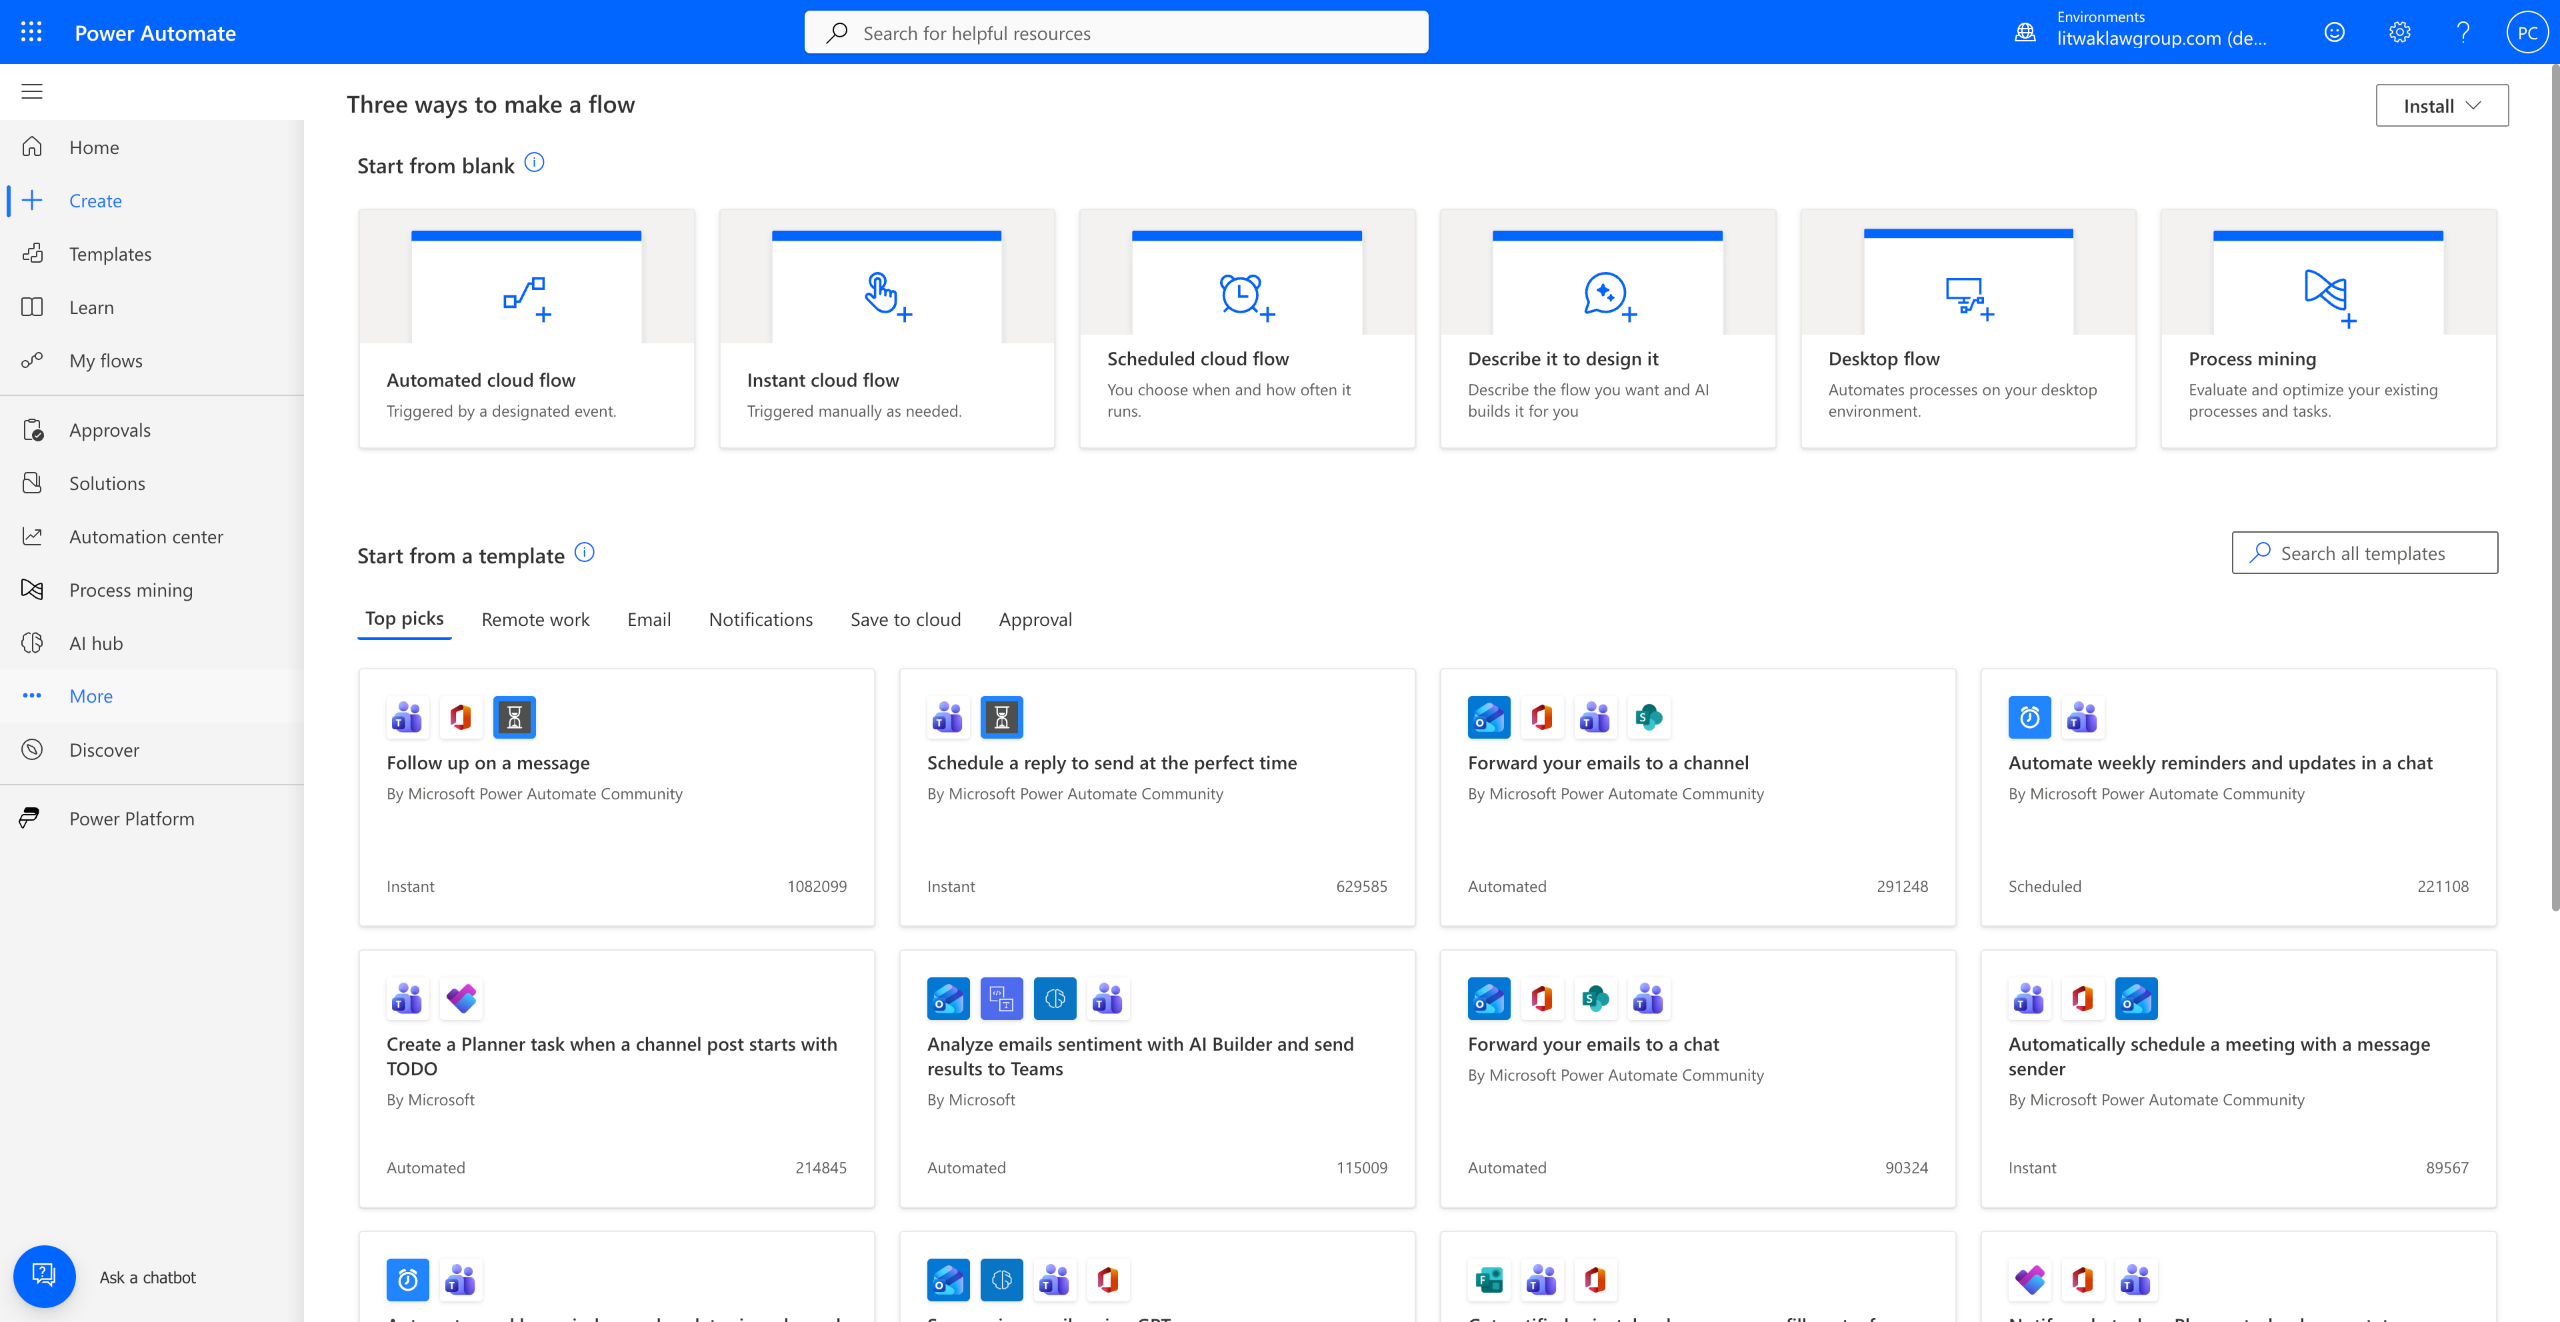Collapse the left navigation hamburger menu
The width and height of the screenshot is (2560, 1322).
(x=32, y=92)
